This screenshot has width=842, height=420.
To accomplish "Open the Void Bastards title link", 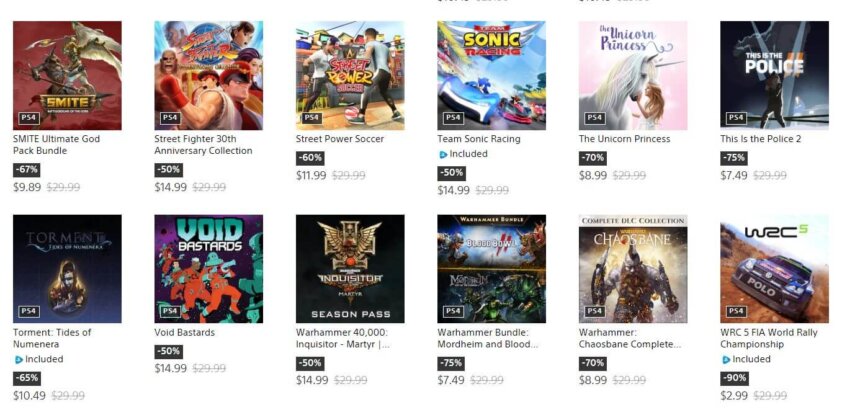I will (x=185, y=333).
